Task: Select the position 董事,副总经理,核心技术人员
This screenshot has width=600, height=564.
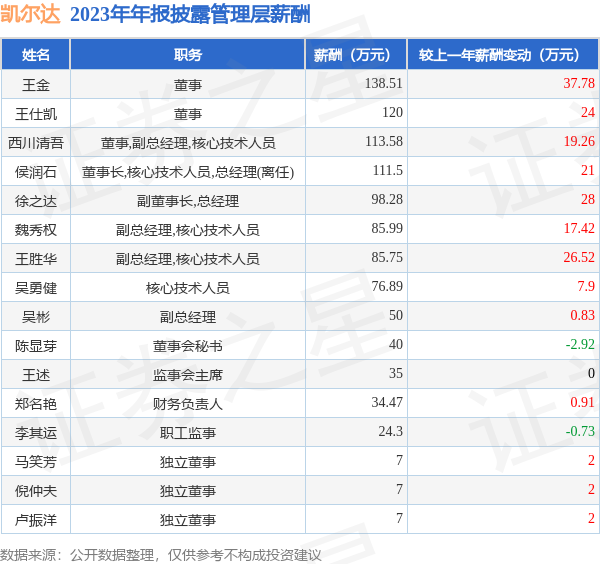Action: pos(188,143)
